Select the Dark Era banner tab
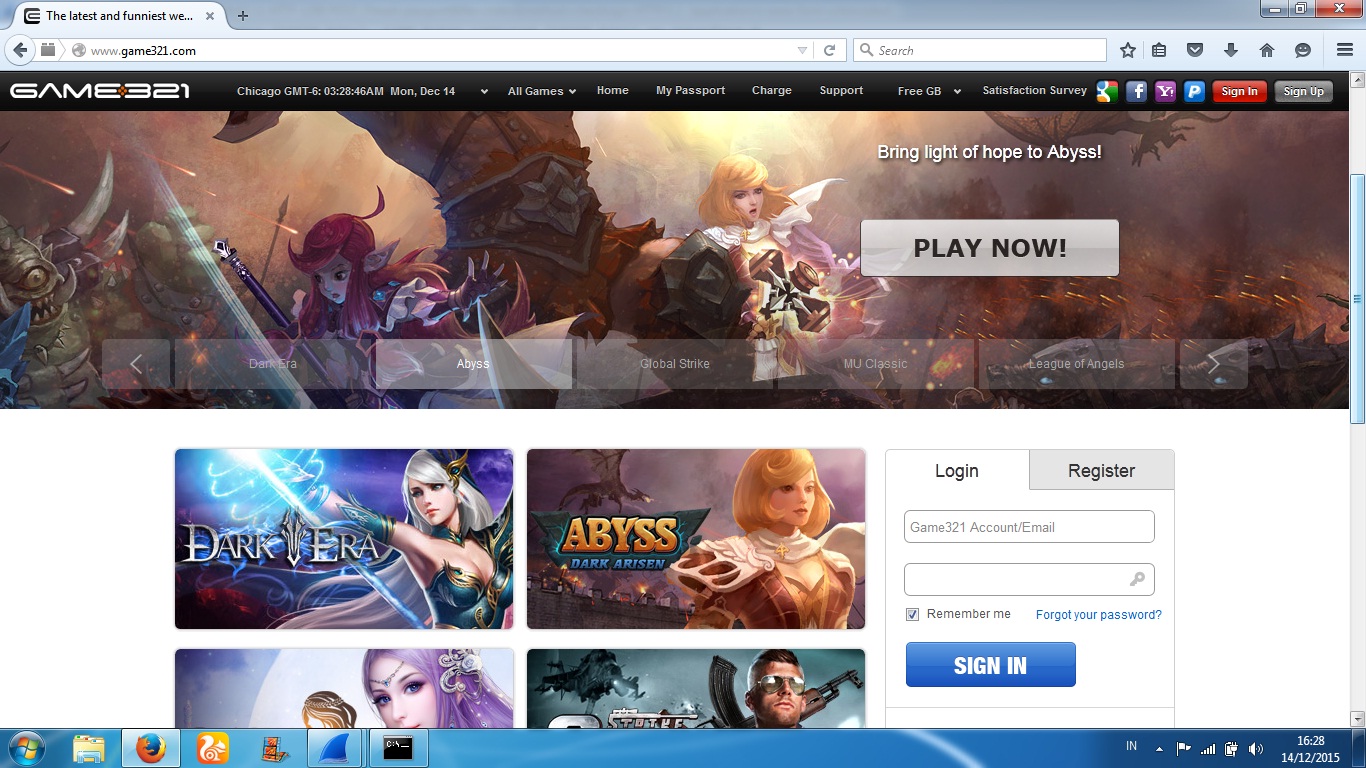Screen dimensions: 1366x768 (x=273, y=364)
